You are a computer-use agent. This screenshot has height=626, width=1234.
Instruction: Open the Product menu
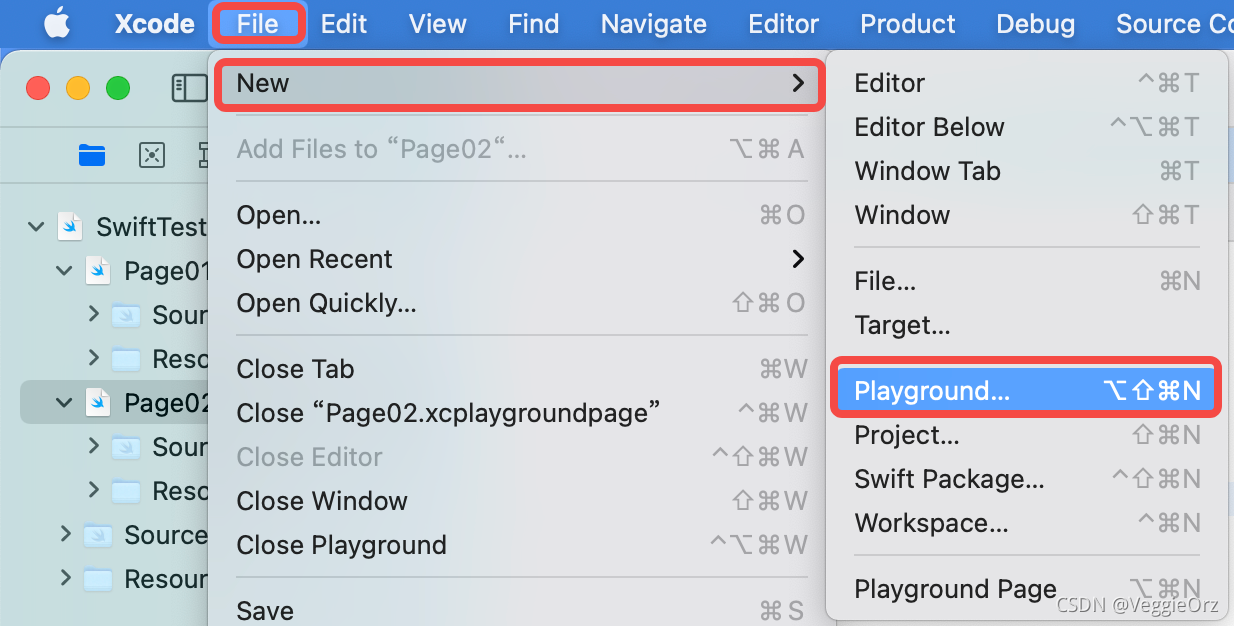pos(908,24)
